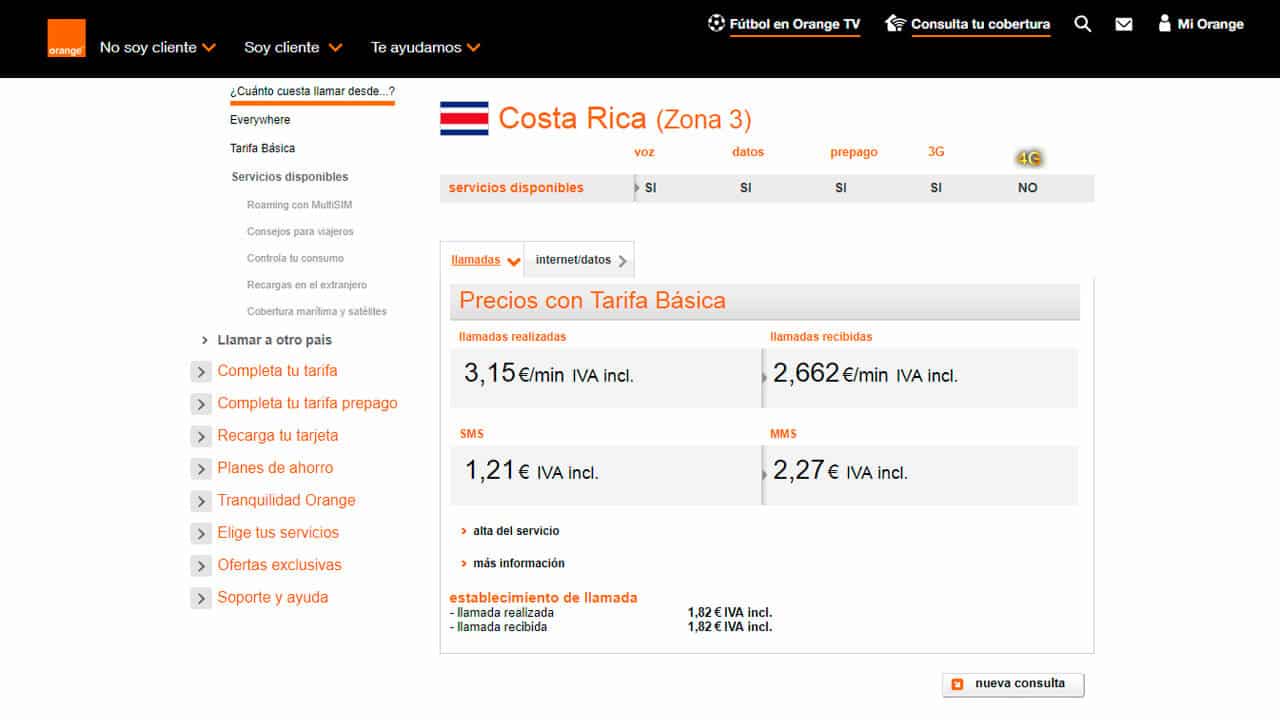The width and height of the screenshot is (1280, 720).
Task: Click the football icon for Orange TV
Action: click(716, 23)
